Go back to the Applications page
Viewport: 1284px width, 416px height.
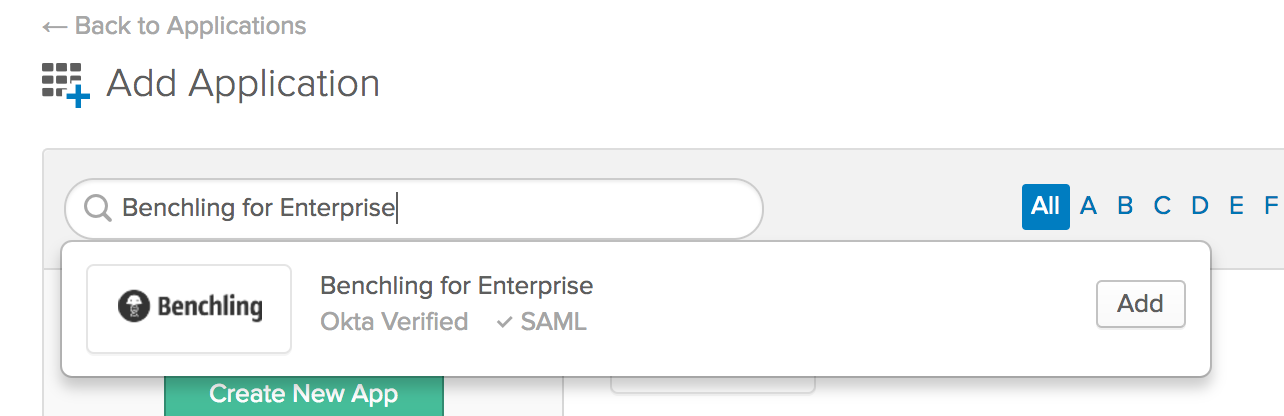coord(190,26)
